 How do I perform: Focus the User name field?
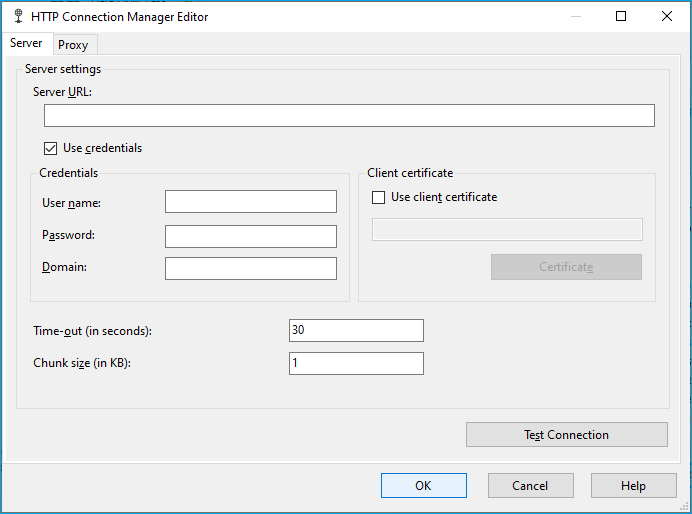[x=251, y=202]
